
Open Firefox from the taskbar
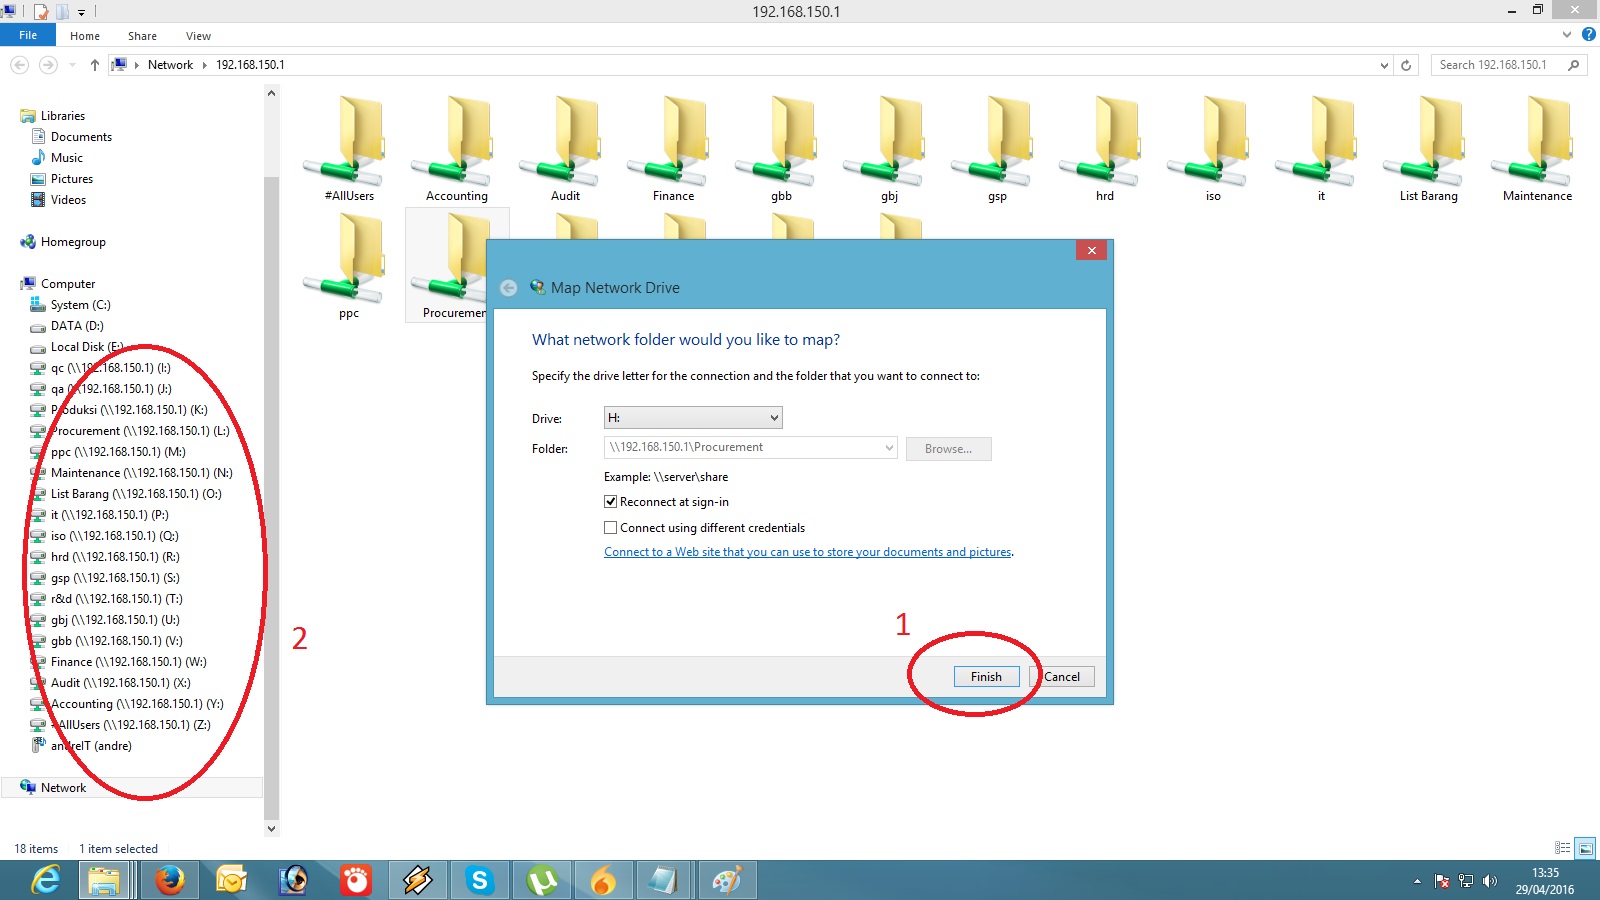(x=169, y=880)
